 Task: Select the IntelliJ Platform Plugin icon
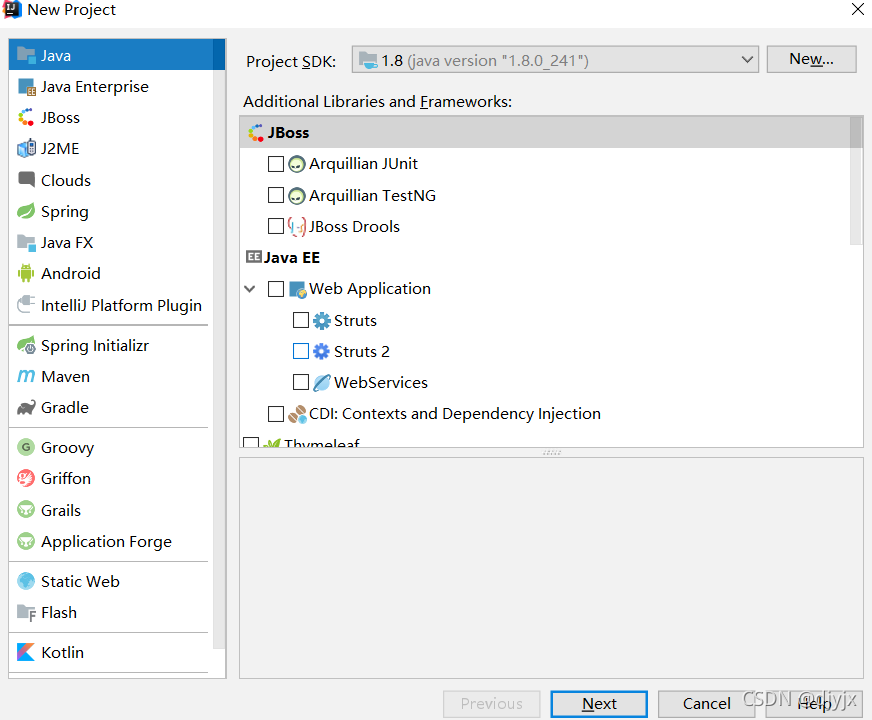[x=26, y=305]
